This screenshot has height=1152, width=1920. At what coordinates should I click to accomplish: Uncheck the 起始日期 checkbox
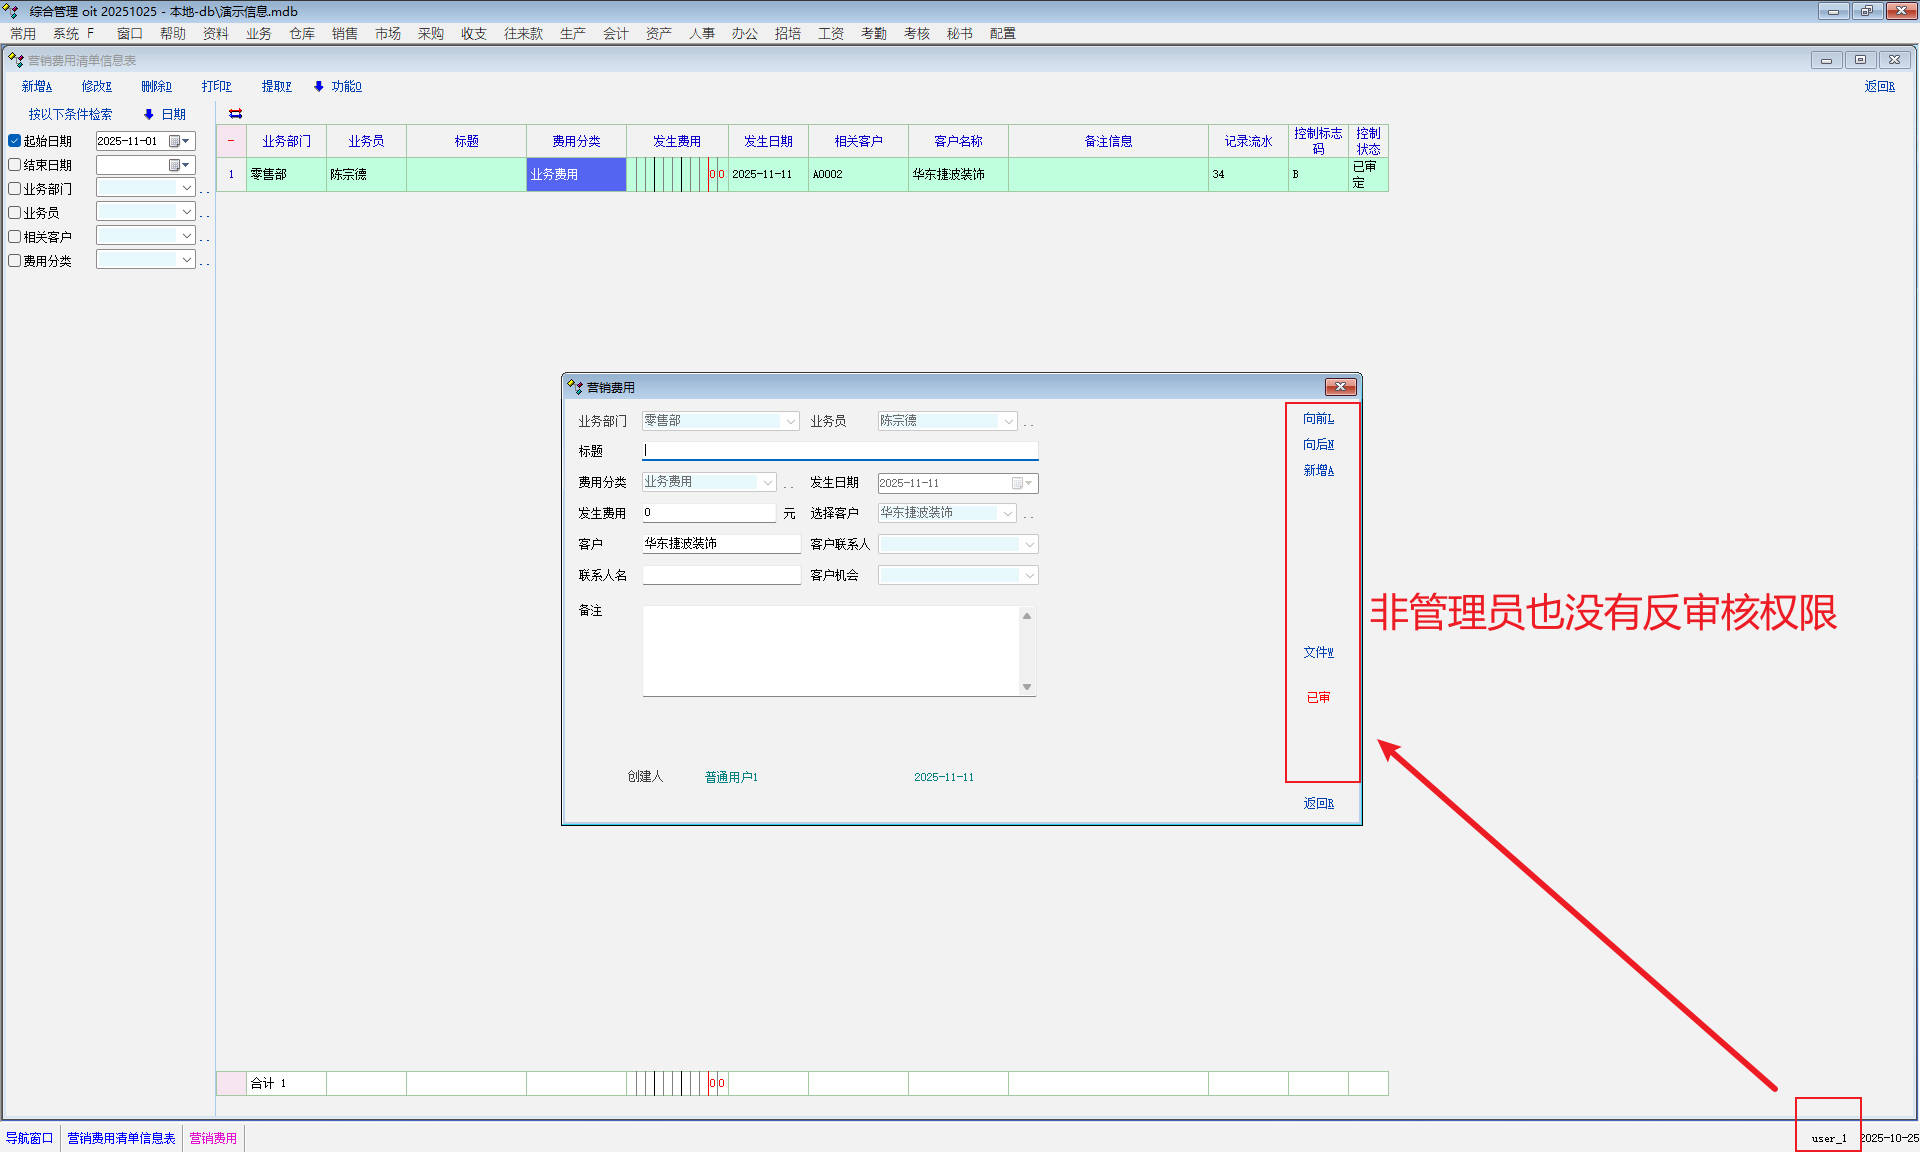click(15, 141)
